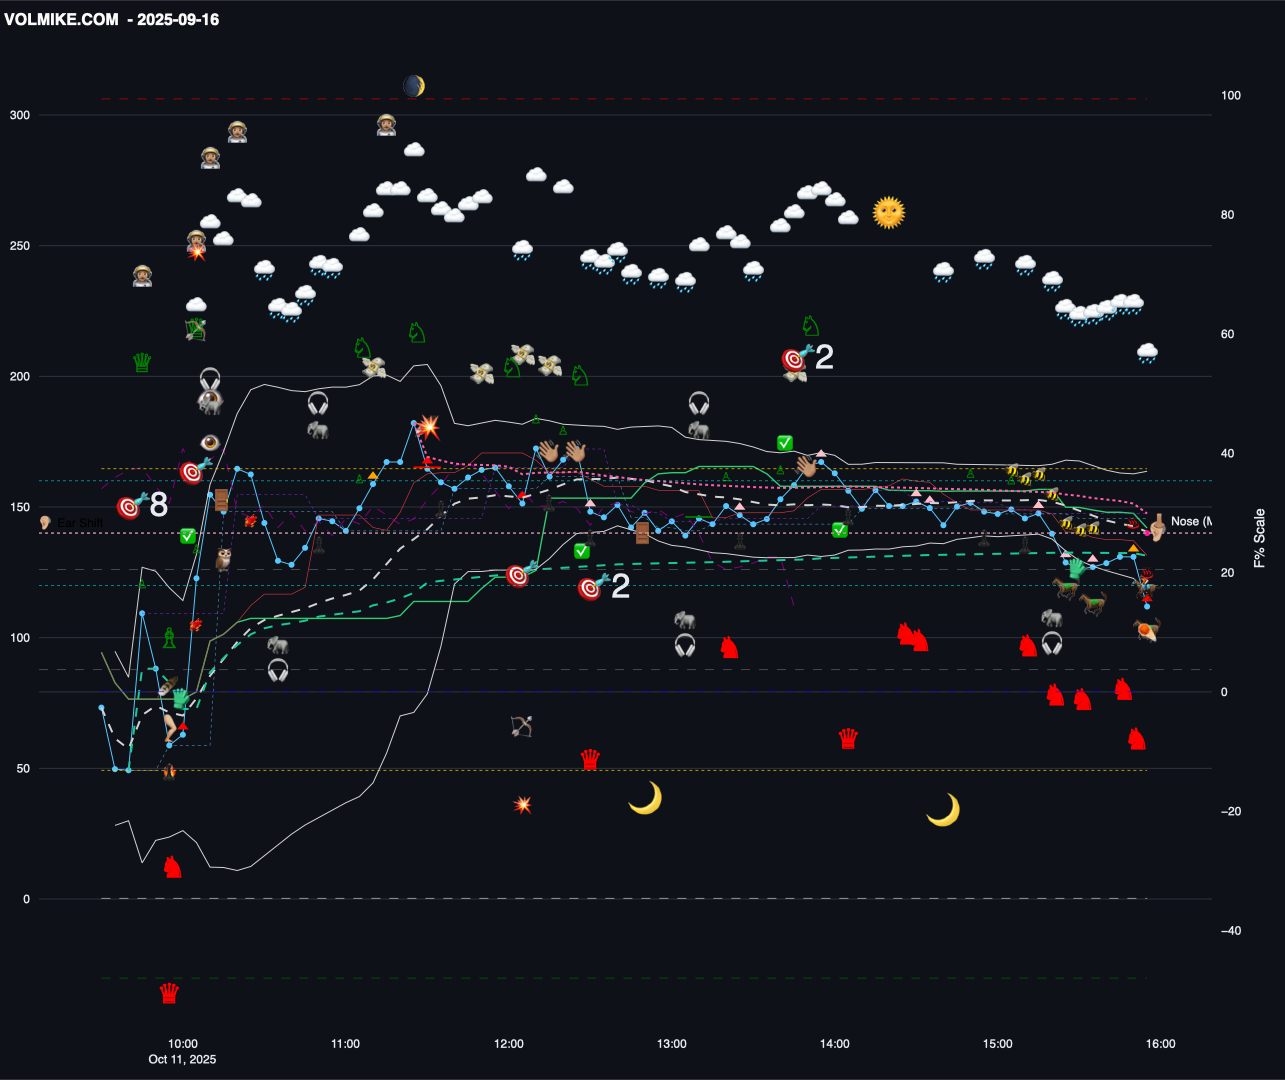Click the green check mark near 14:00
The width and height of the screenshot is (1285, 1080).
(x=840, y=530)
